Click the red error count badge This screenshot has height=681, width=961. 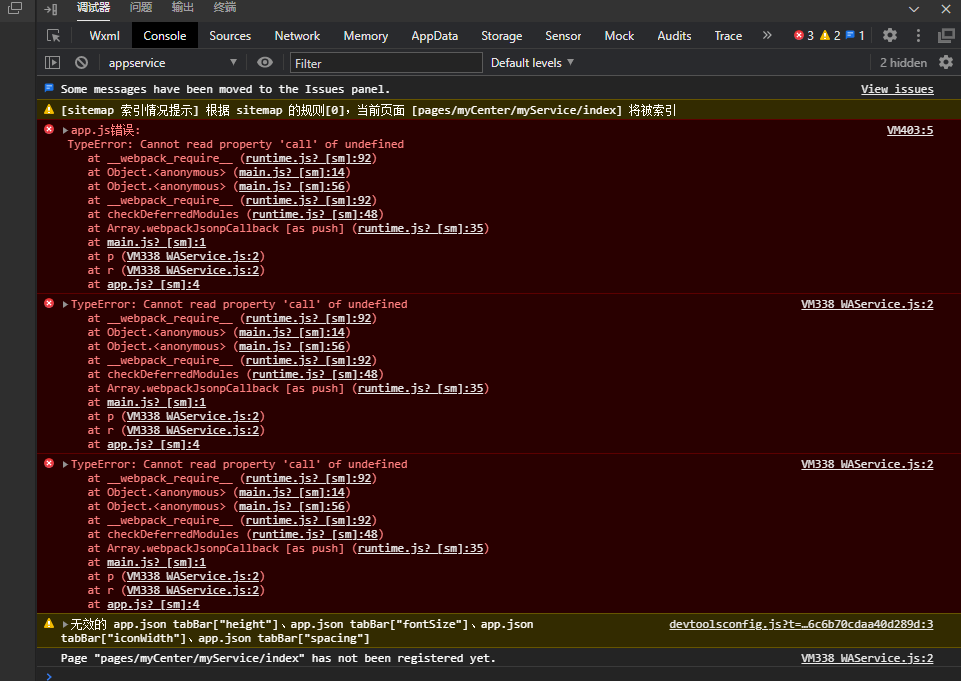(803, 36)
